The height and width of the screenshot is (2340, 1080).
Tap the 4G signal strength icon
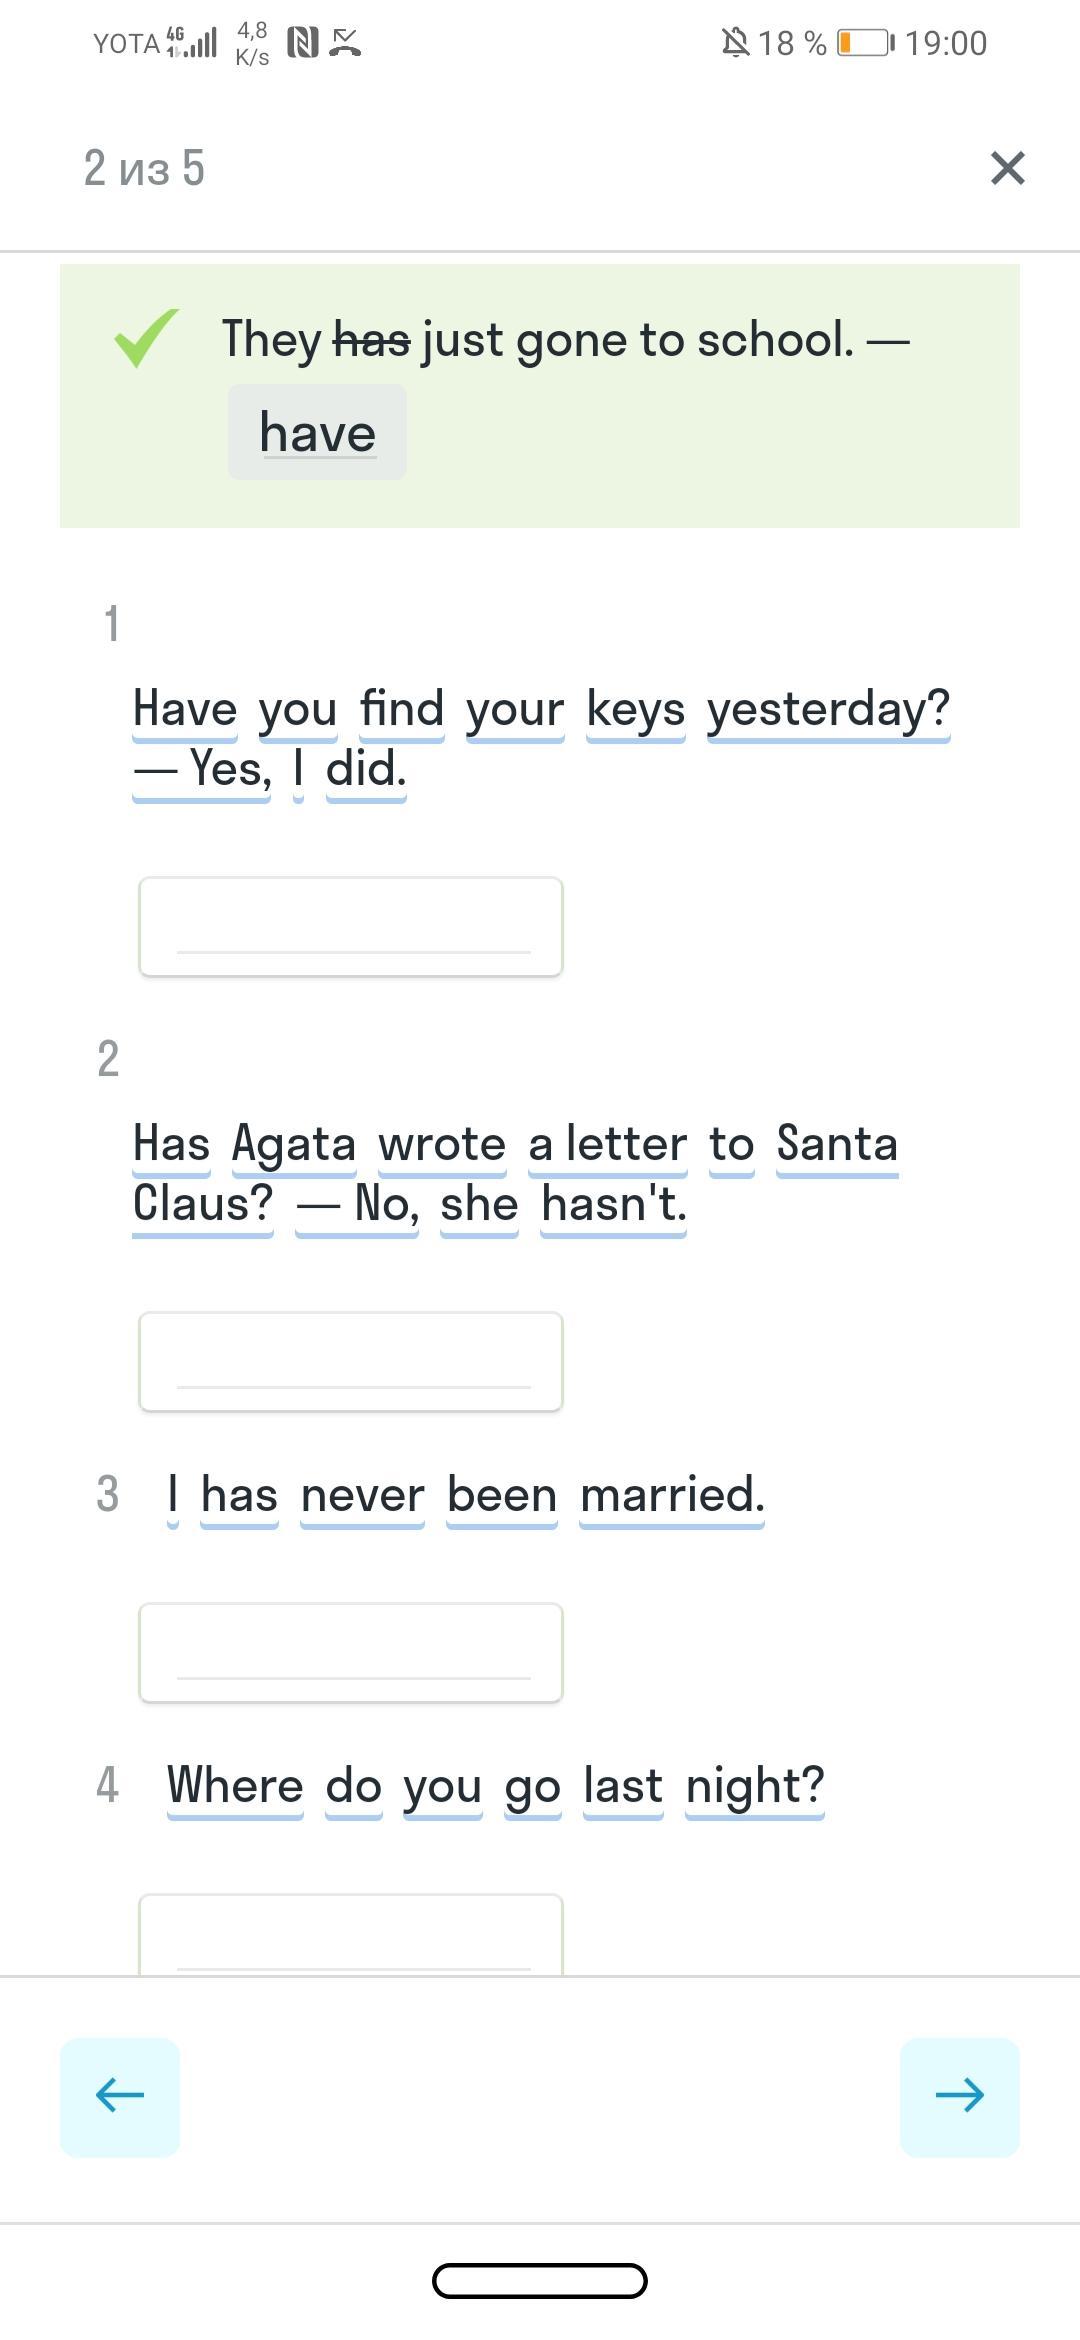(192, 42)
